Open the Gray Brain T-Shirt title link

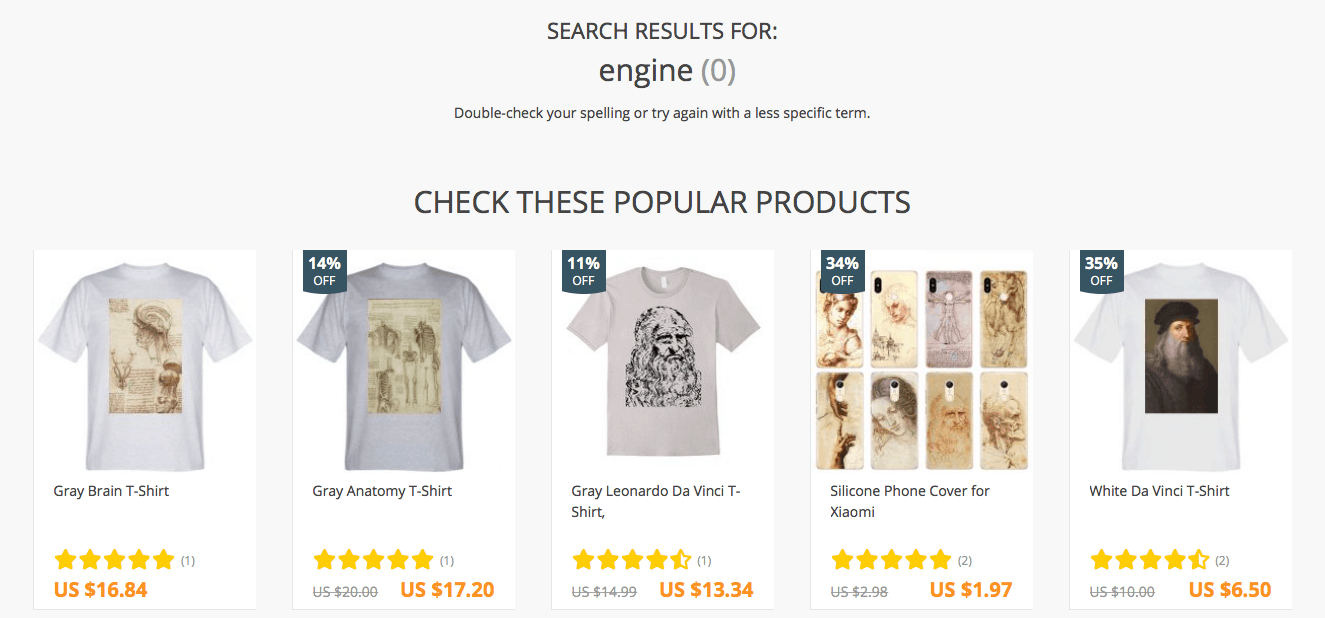111,491
